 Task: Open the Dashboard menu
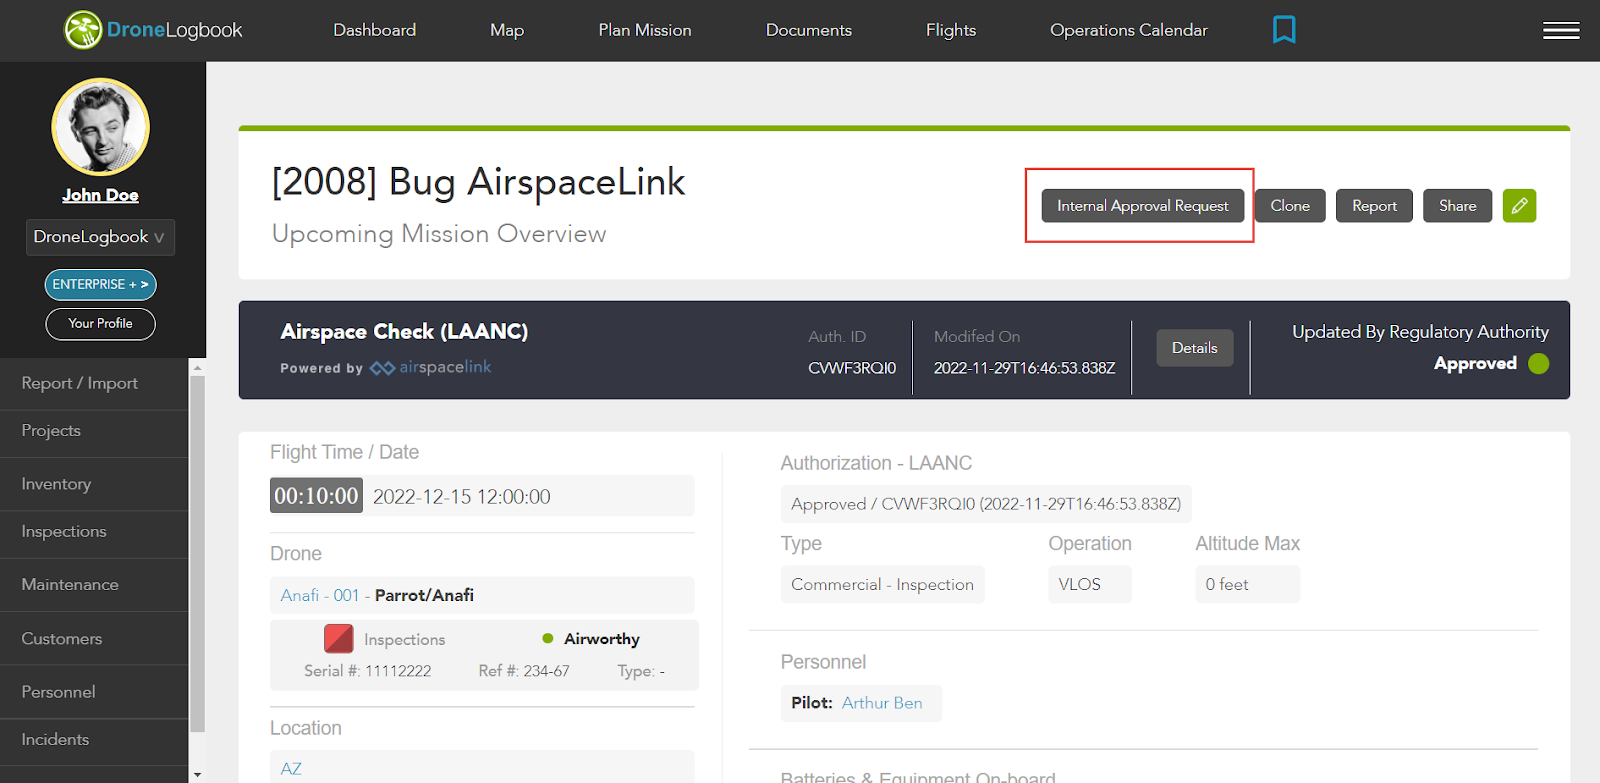[375, 30]
